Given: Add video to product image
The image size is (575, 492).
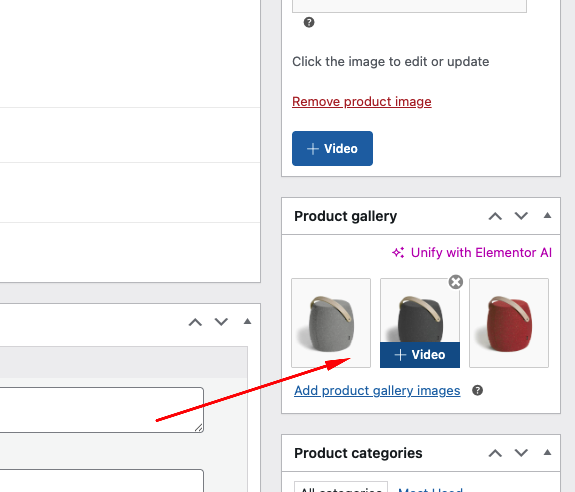Looking at the screenshot, I should click(332, 148).
